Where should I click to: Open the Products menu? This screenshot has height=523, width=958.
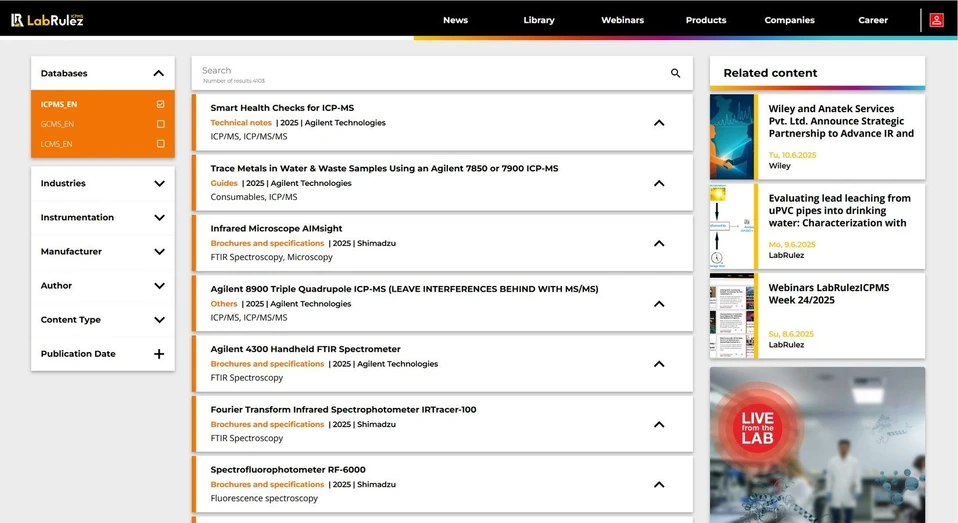click(706, 20)
